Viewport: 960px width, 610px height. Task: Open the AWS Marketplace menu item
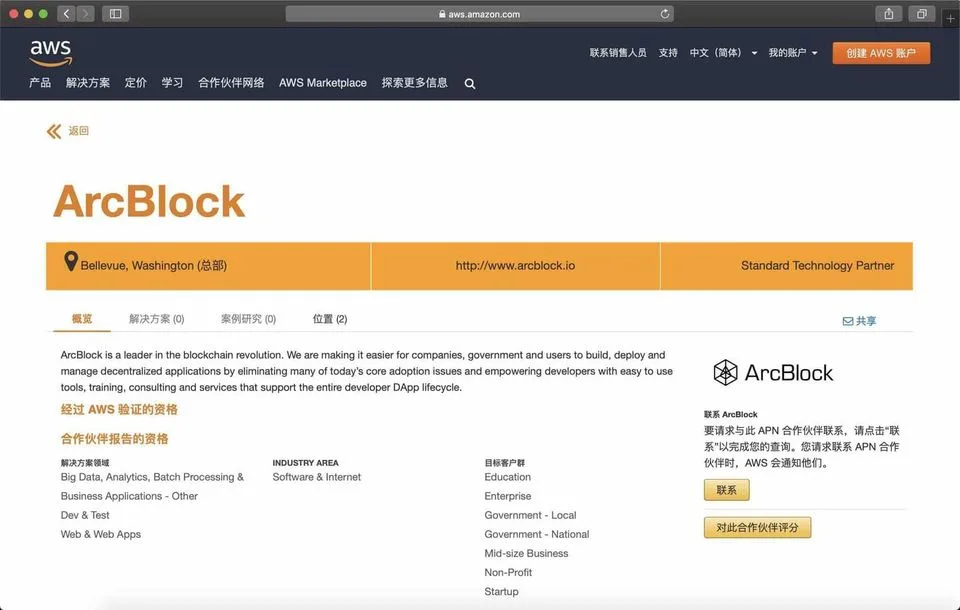coord(323,83)
